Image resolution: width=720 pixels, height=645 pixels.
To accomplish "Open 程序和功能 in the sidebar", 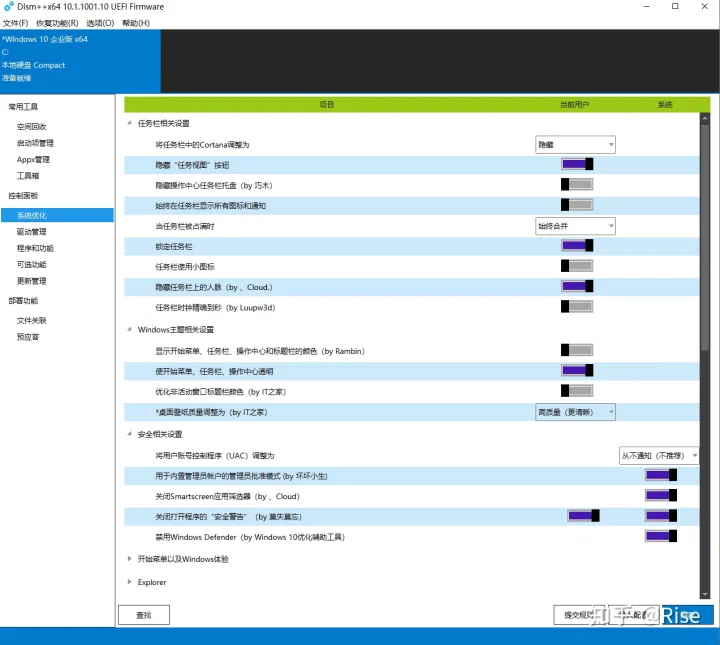I will coord(35,248).
